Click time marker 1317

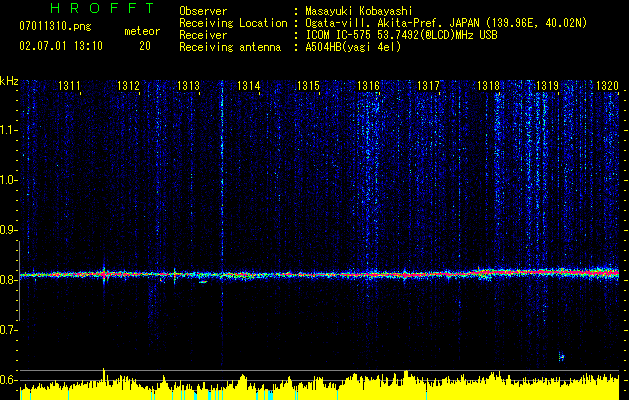tap(428, 86)
